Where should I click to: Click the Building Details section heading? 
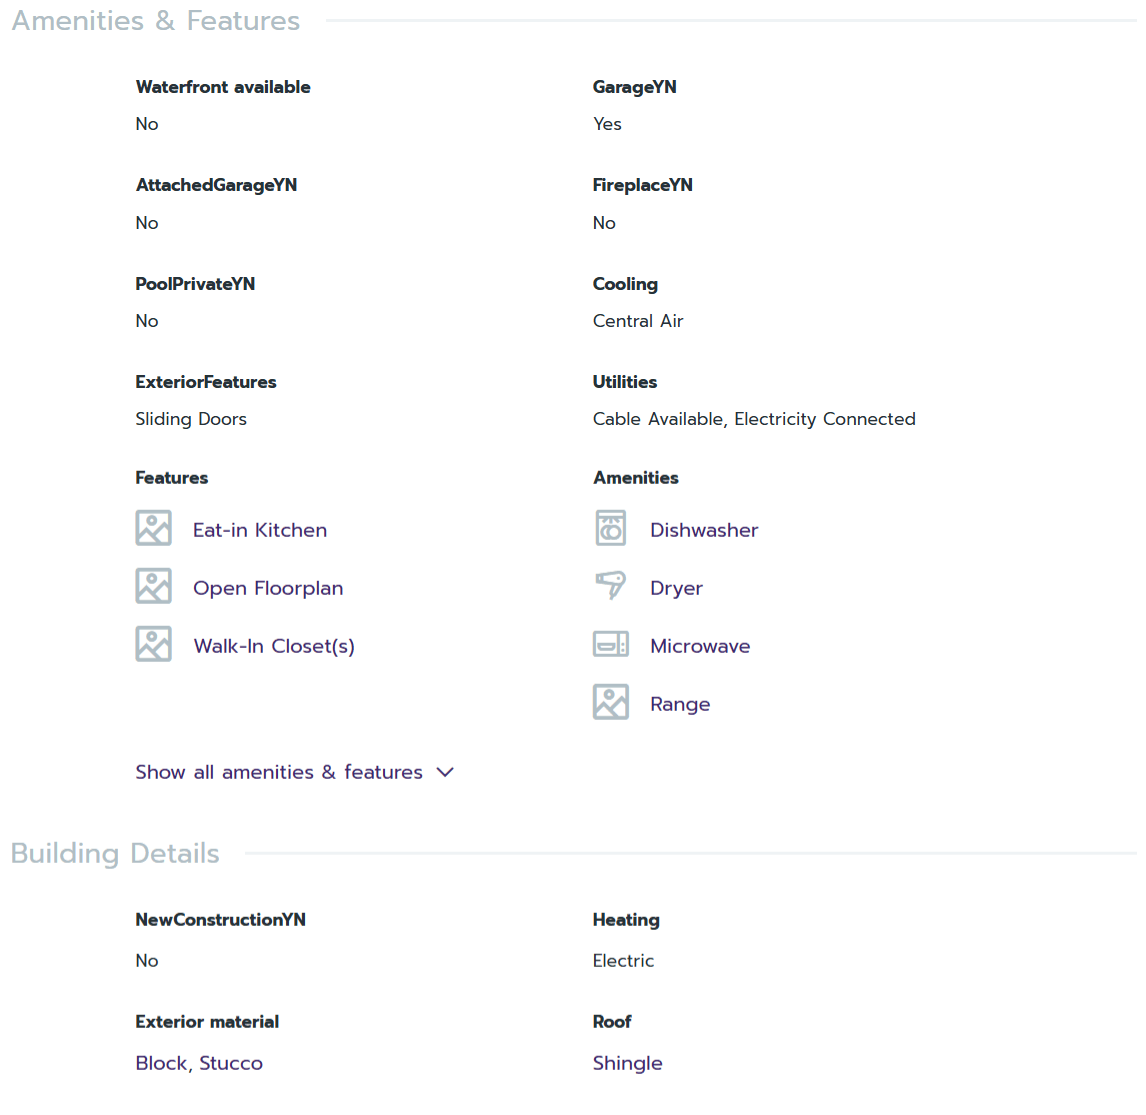(115, 853)
